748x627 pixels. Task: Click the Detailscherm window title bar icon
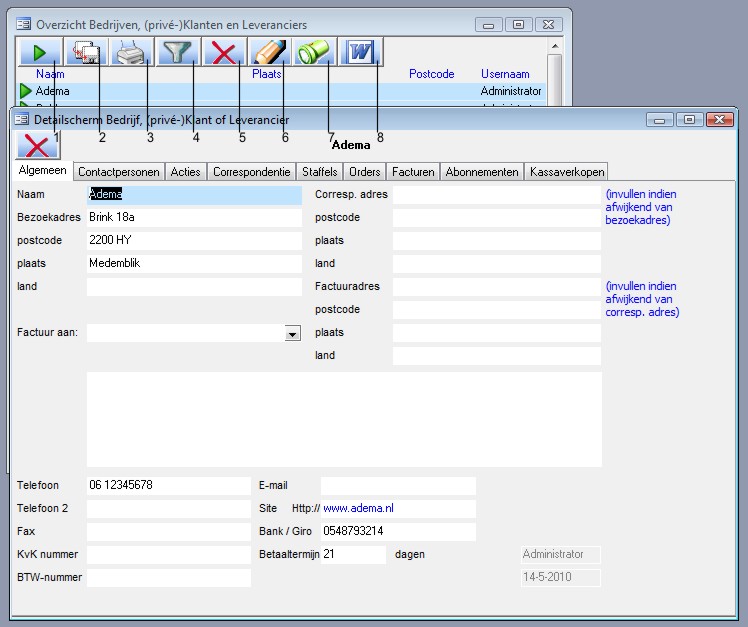click(21, 119)
